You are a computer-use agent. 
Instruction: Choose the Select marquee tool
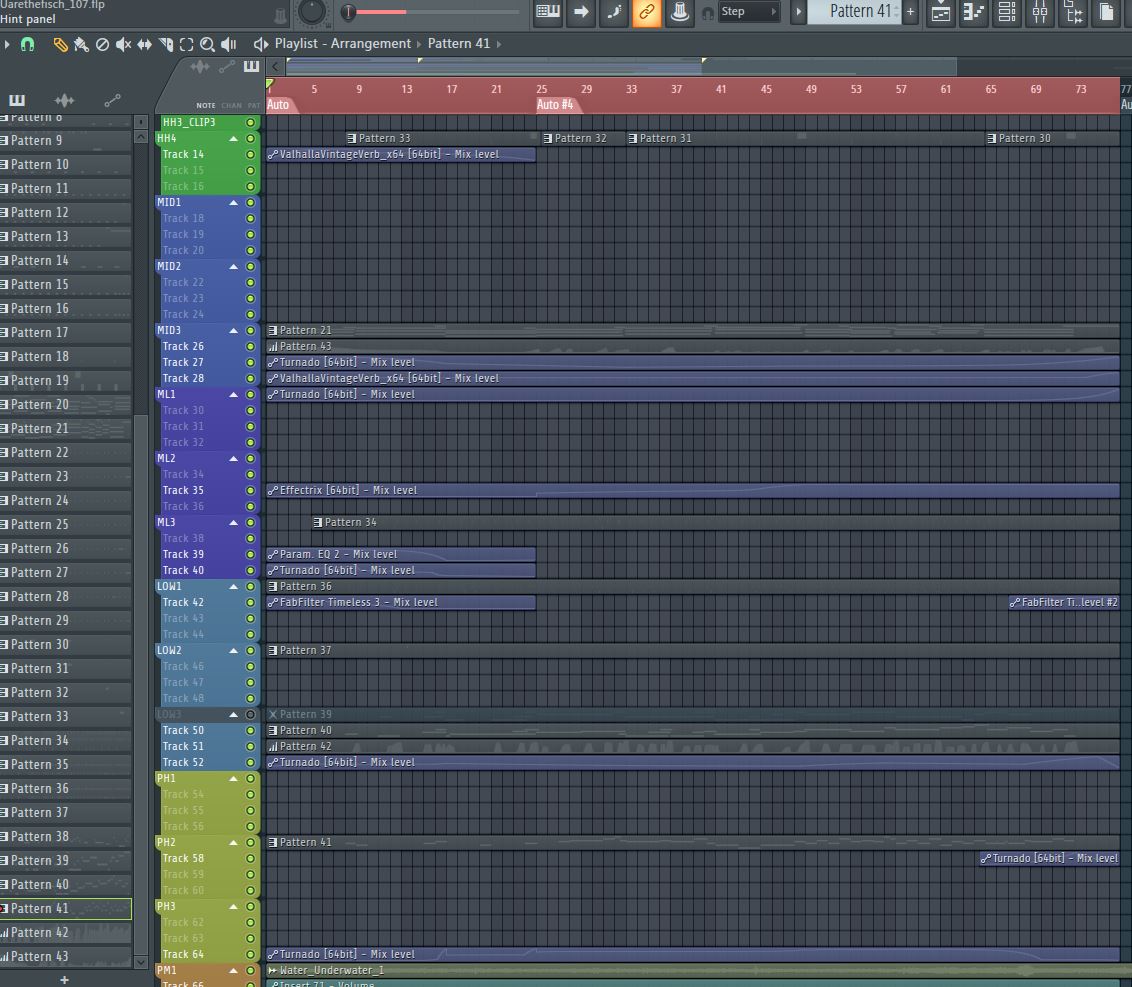point(186,45)
